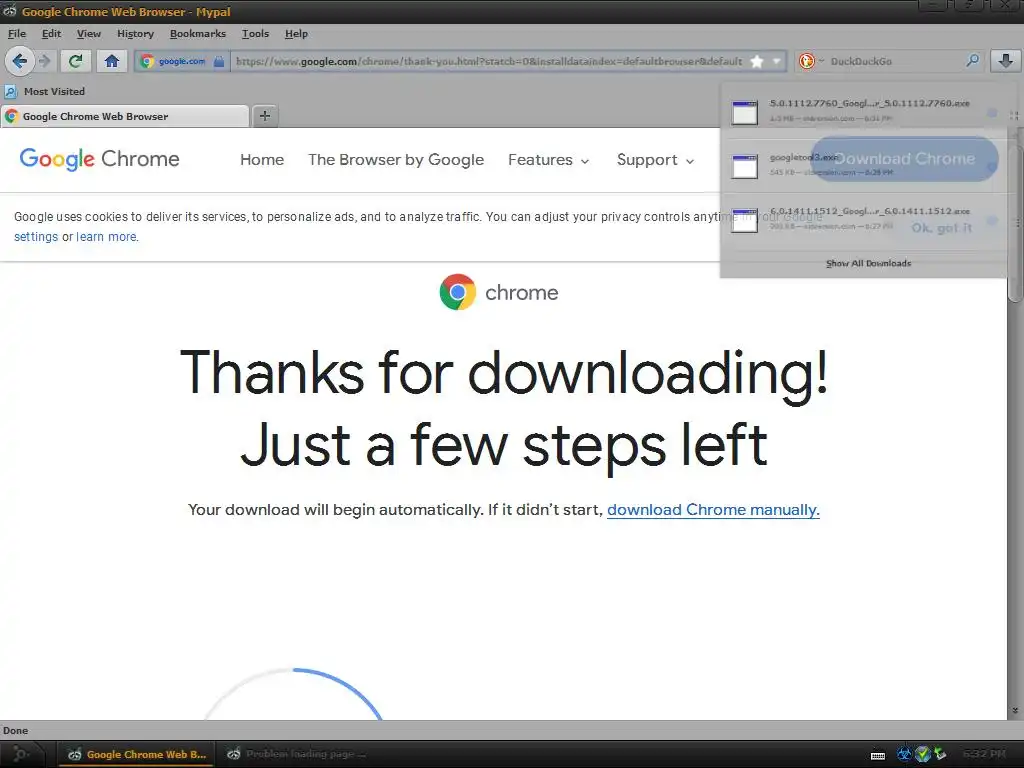
Task: Bookmark this page with the star icon
Action: pos(757,61)
